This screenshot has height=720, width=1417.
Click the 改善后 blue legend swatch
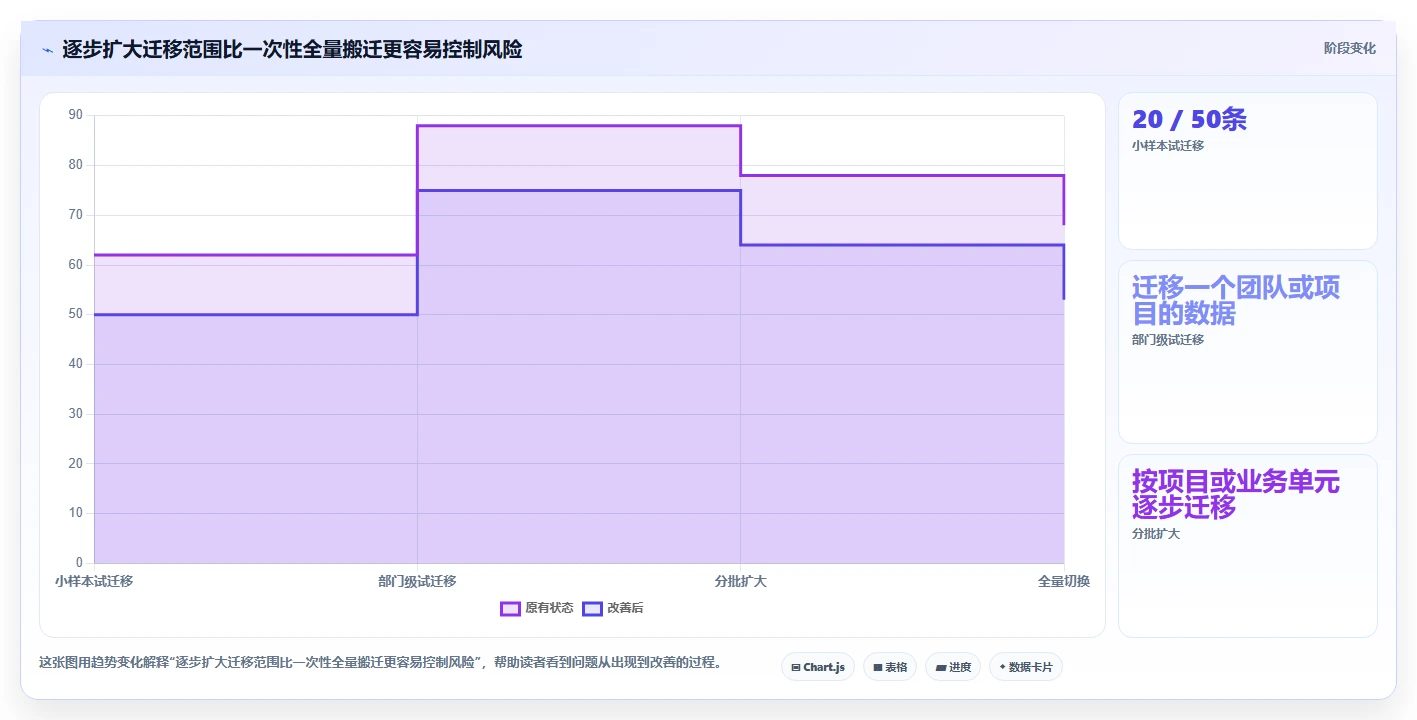tap(593, 608)
